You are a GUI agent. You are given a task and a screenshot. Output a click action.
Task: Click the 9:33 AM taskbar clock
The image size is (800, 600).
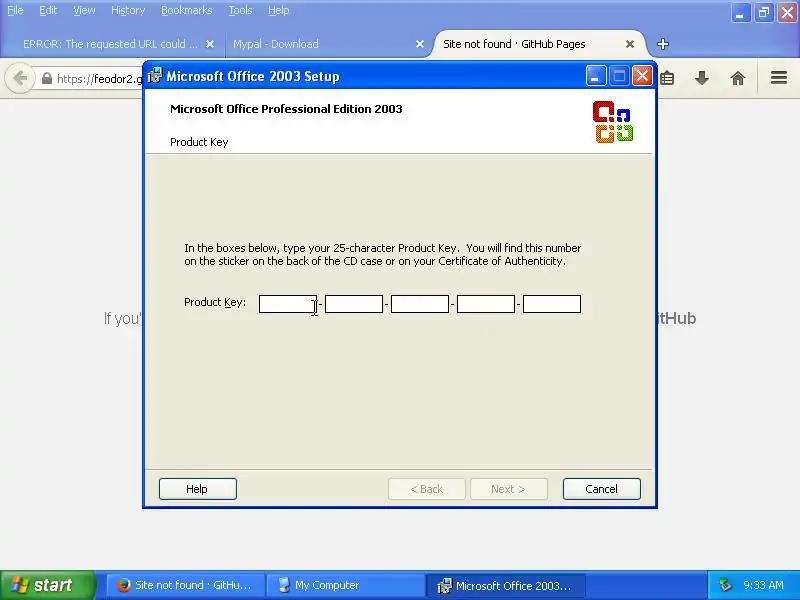coord(763,585)
